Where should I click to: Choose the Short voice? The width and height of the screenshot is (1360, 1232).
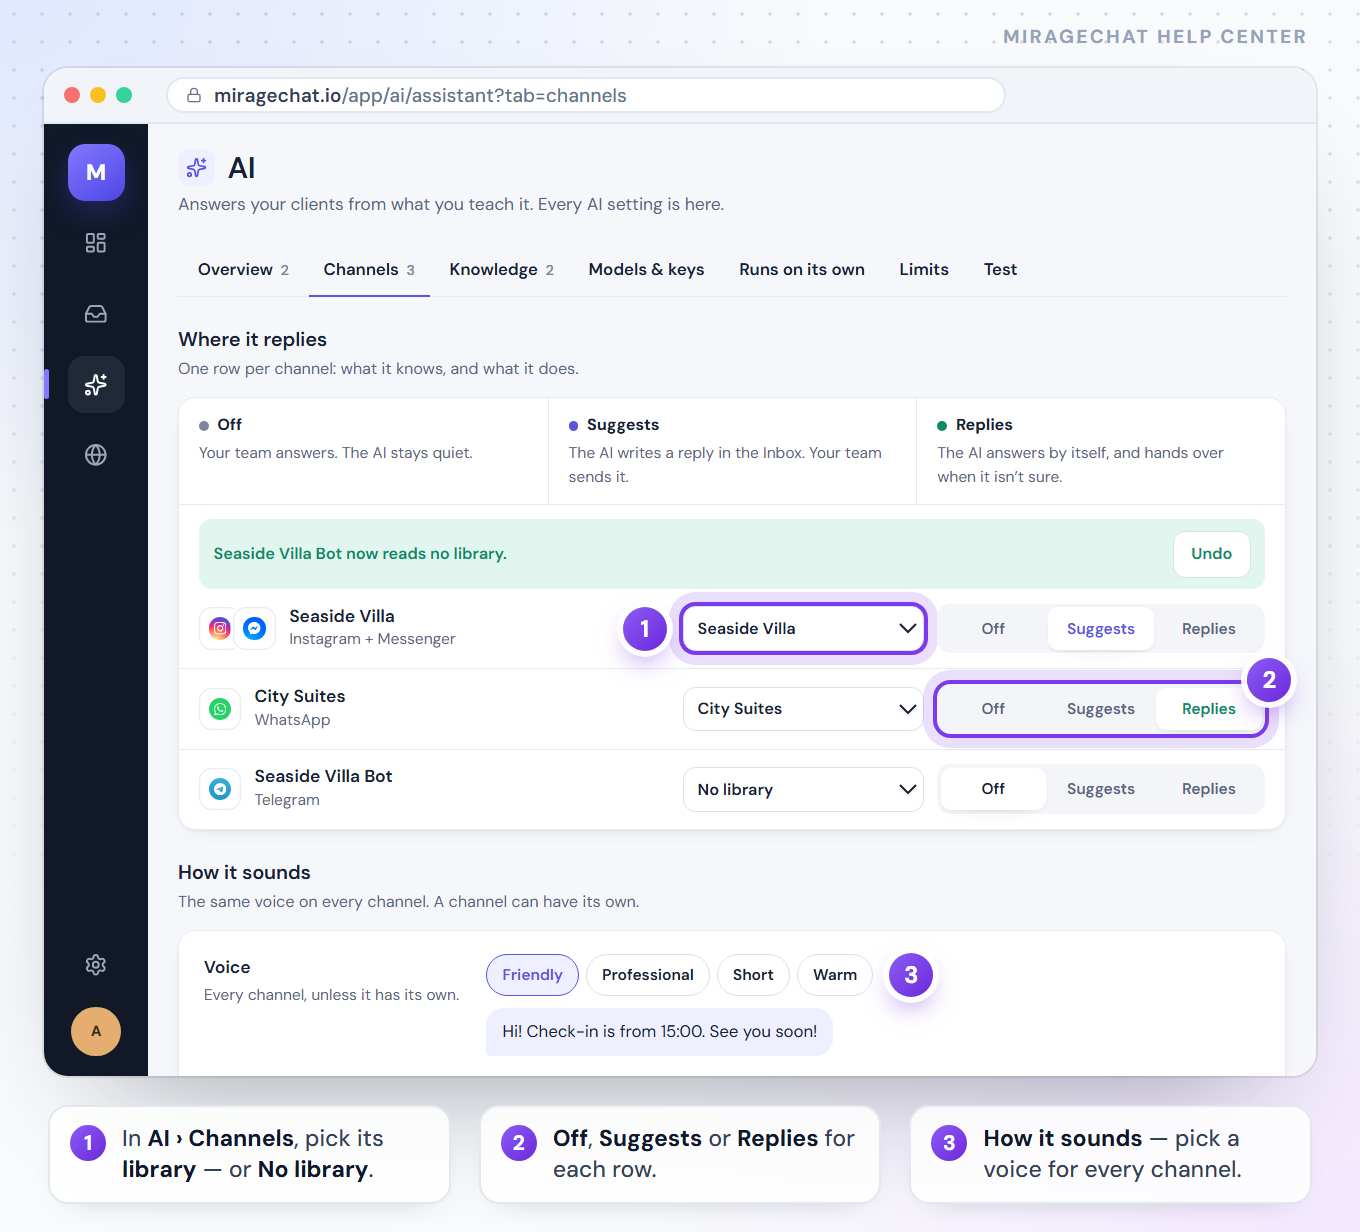pos(753,975)
